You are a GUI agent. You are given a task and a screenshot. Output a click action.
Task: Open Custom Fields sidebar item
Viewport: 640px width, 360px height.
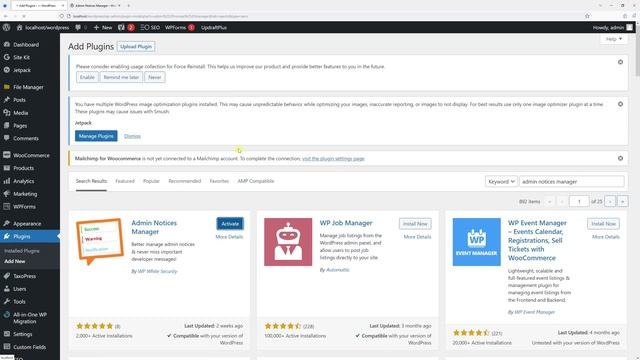tap(30, 347)
